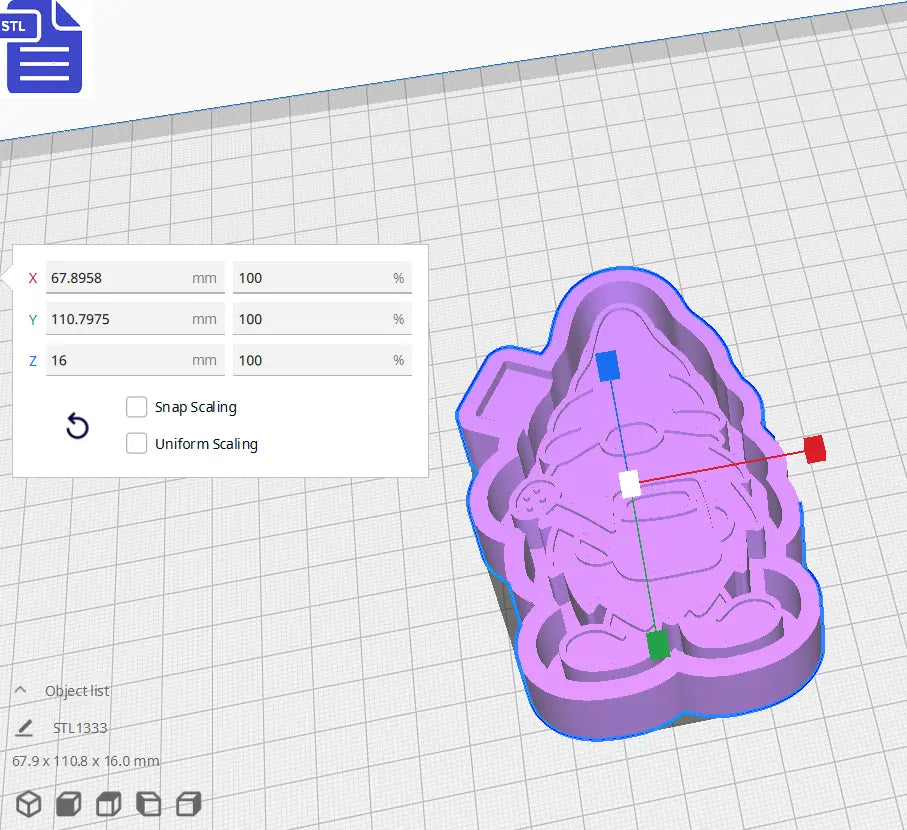Click the pencil icon beside STL1333
Image resolution: width=907 pixels, height=830 pixels.
pyautogui.click(x=23, y=725)
